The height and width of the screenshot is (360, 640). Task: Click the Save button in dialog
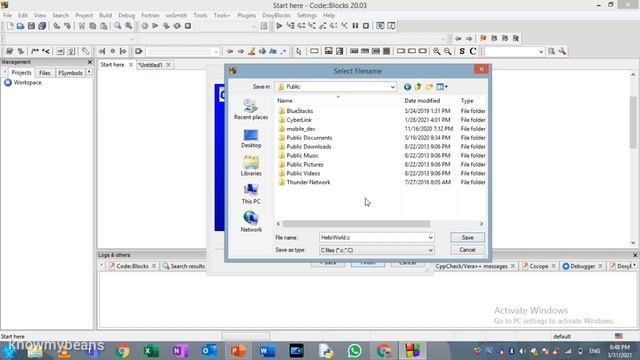pos(467,238)
